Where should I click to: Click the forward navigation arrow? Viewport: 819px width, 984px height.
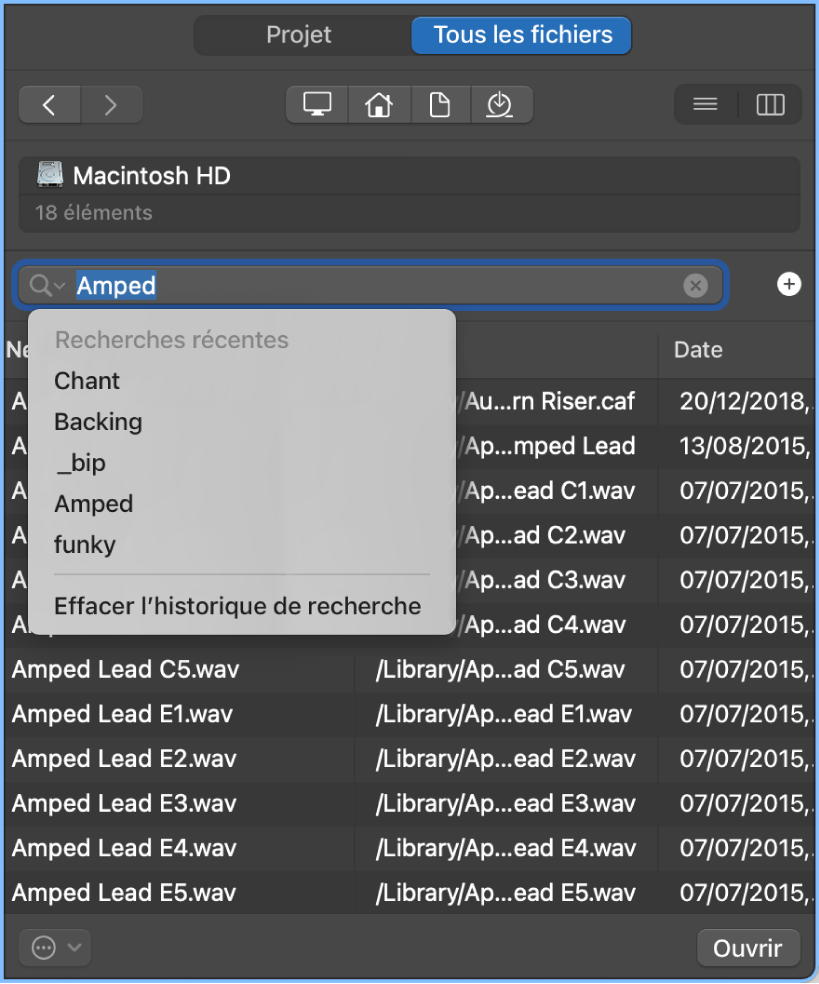point(112,104)
